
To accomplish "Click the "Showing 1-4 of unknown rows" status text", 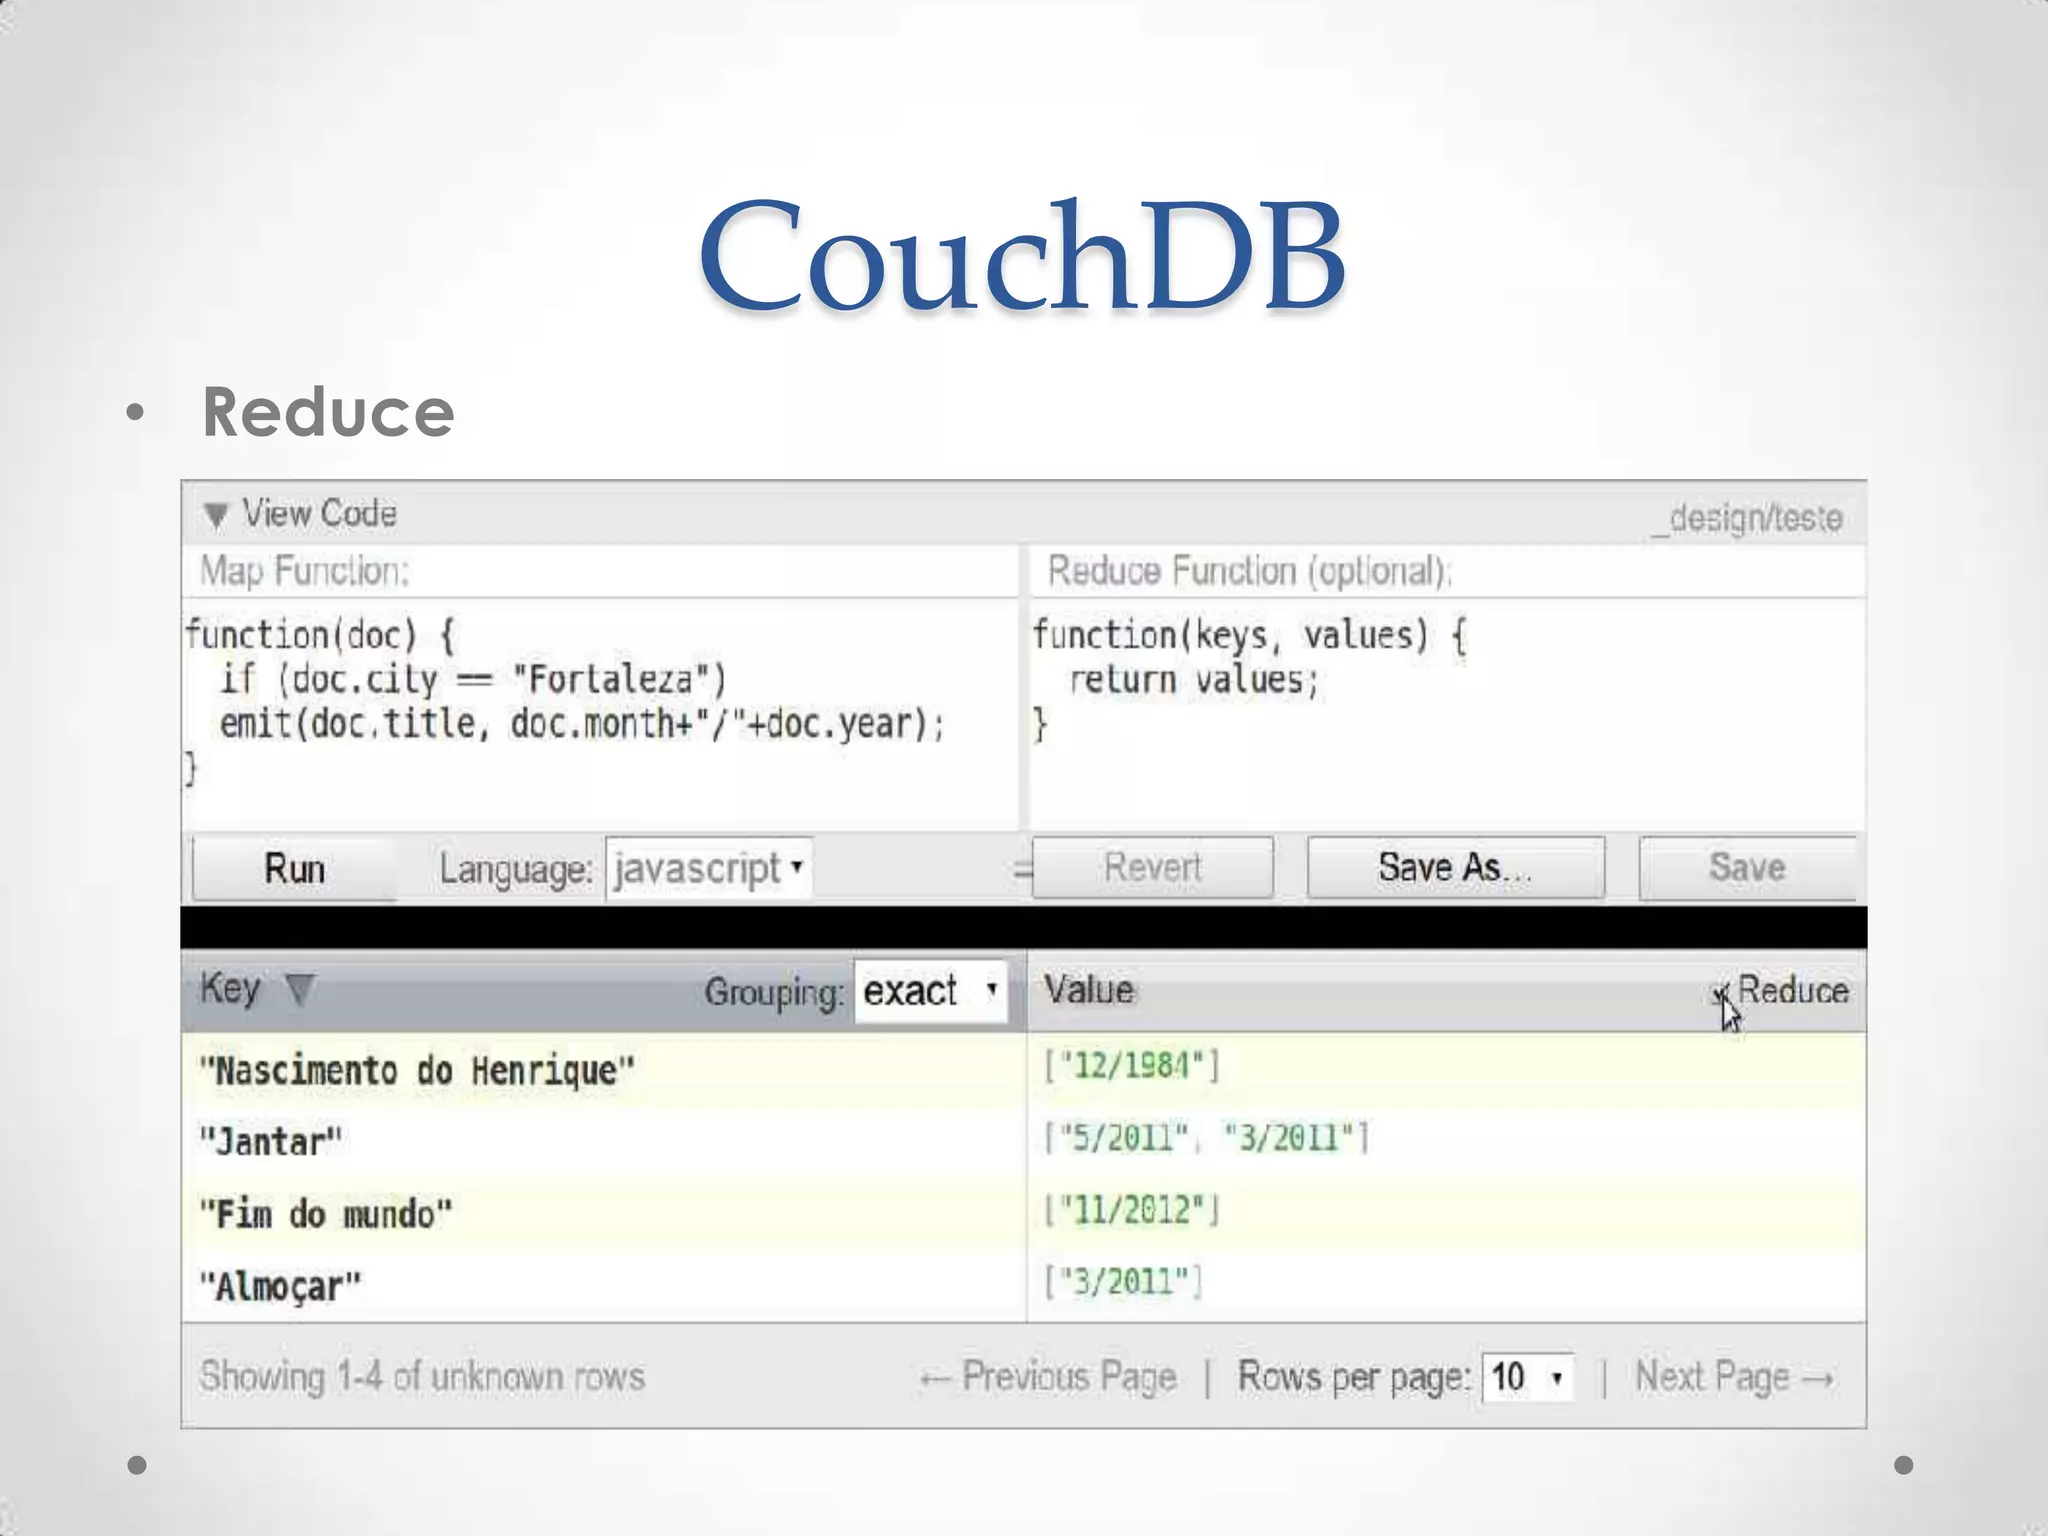I will tap(421, 1377).
